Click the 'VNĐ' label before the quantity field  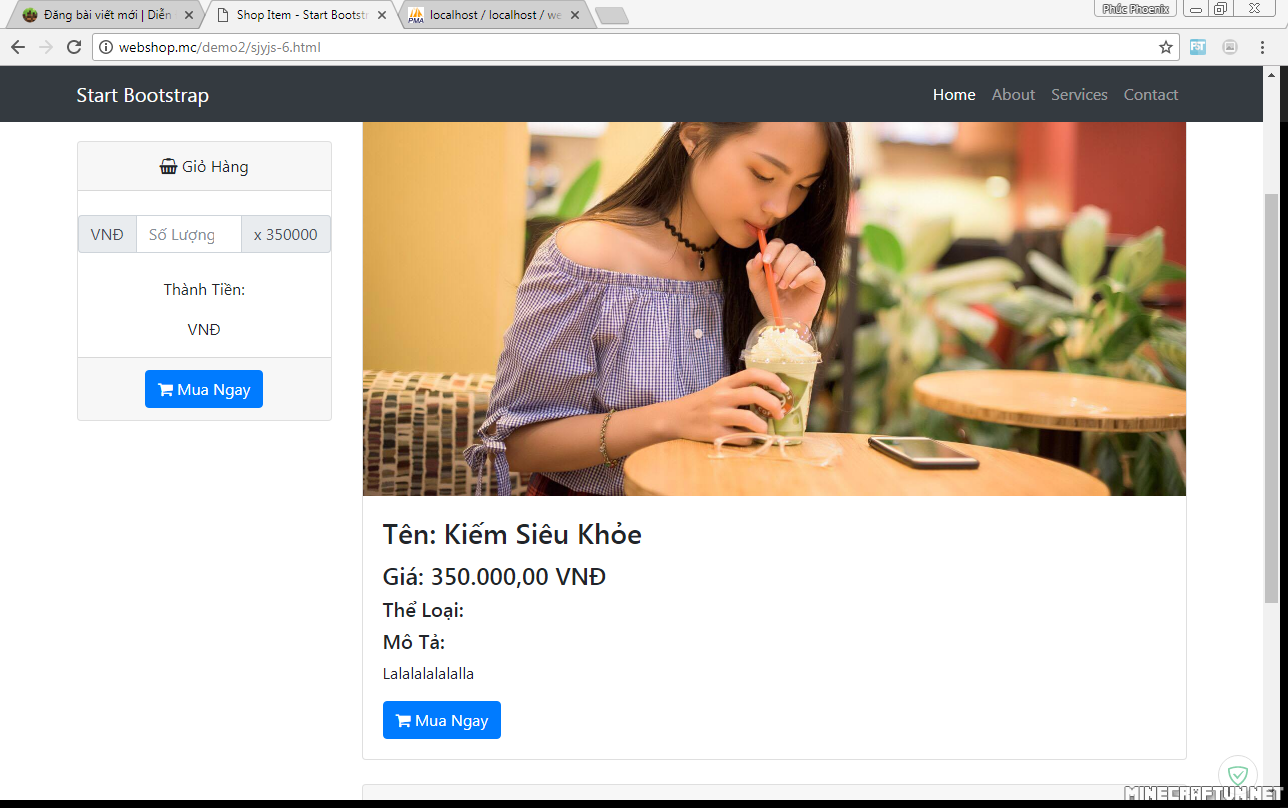[x=107, y=235]
